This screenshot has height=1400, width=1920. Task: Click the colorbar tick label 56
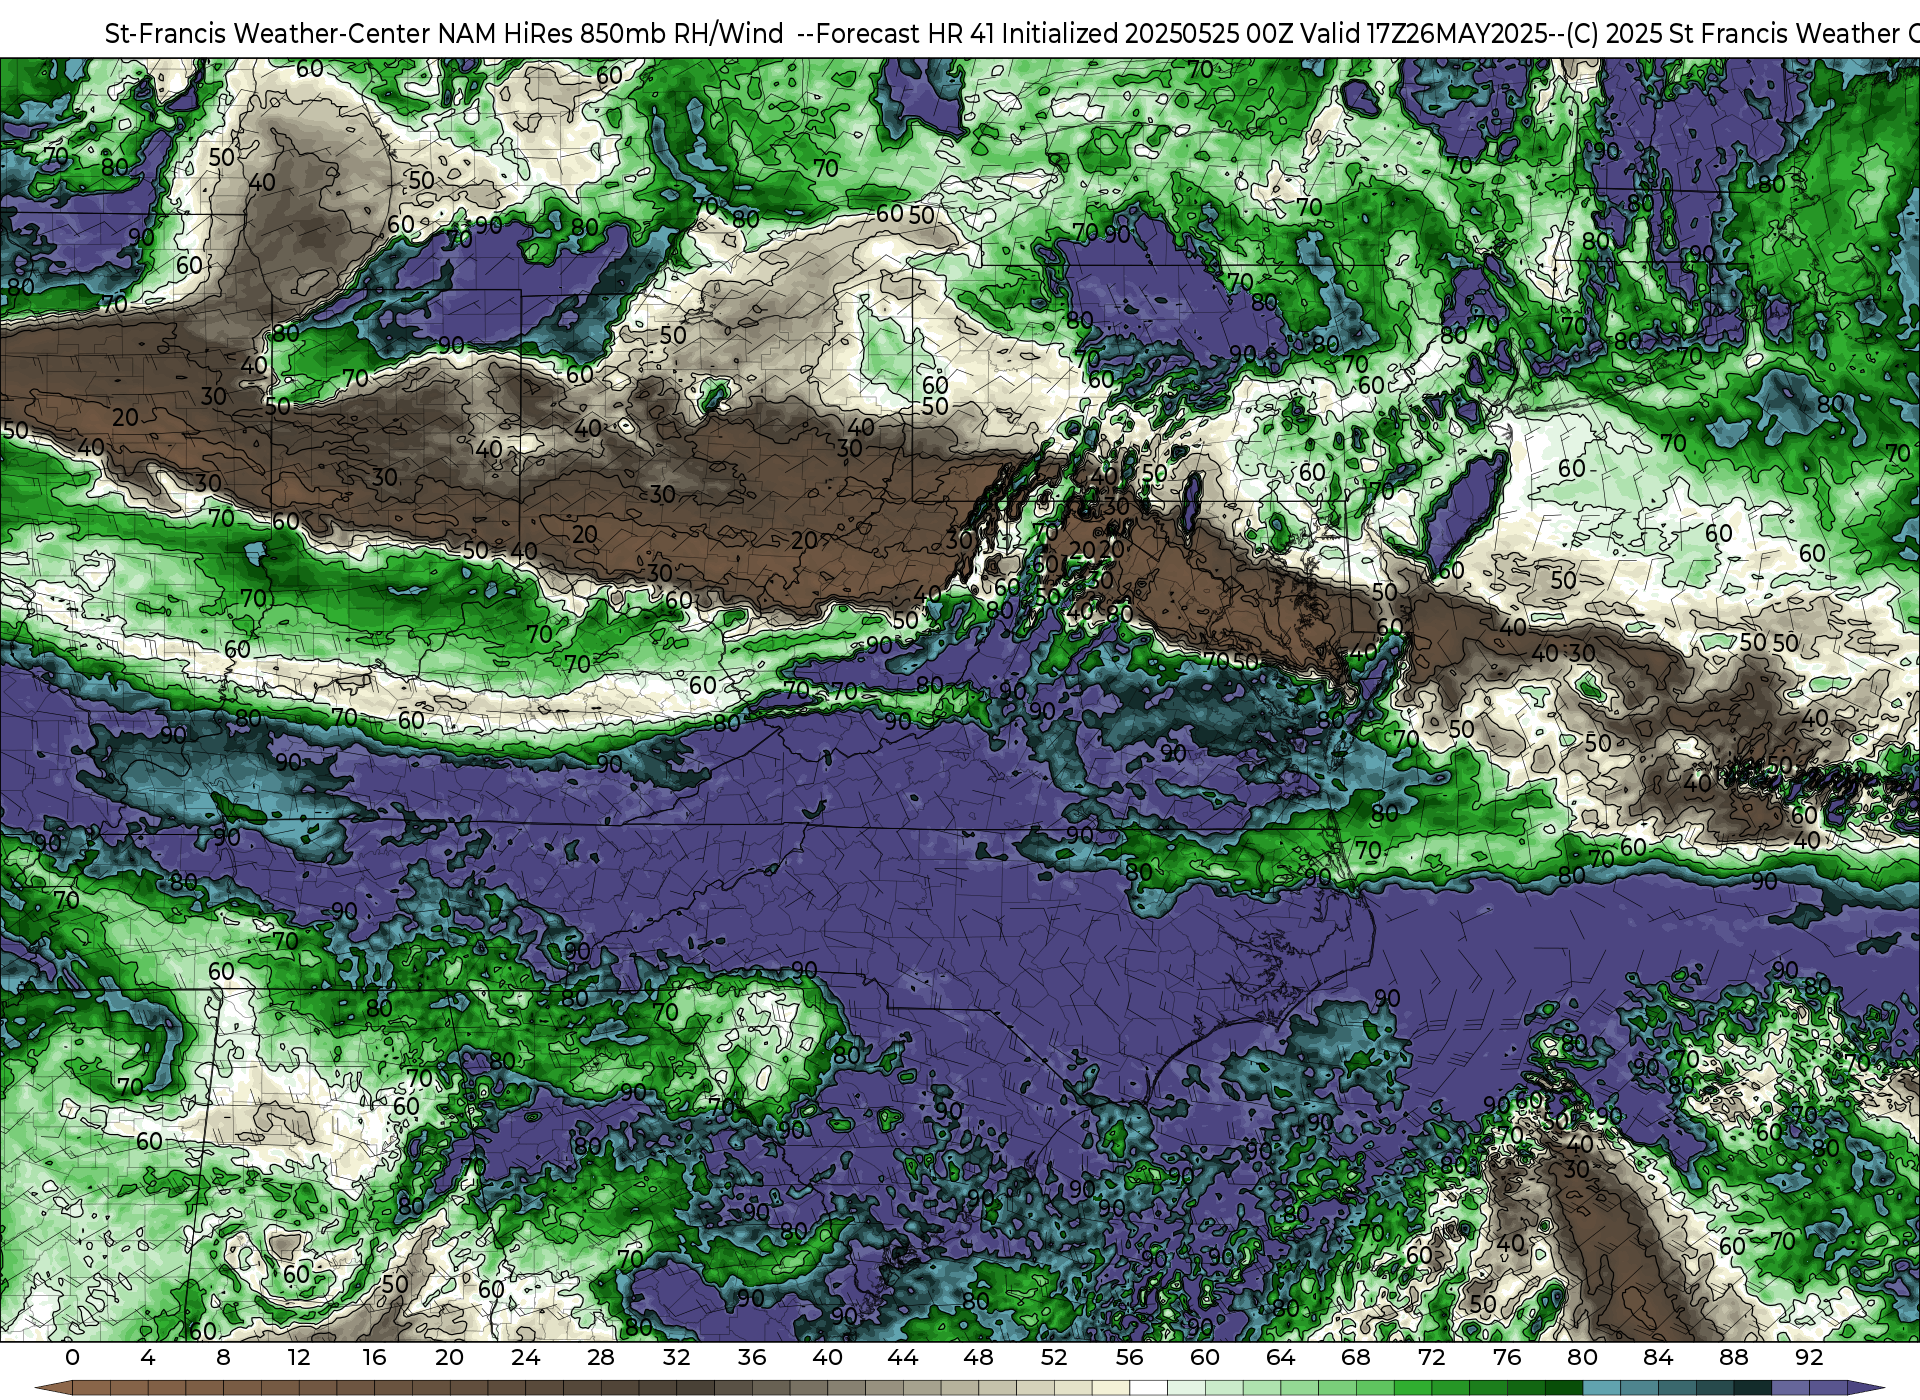pos(1129,1358)
